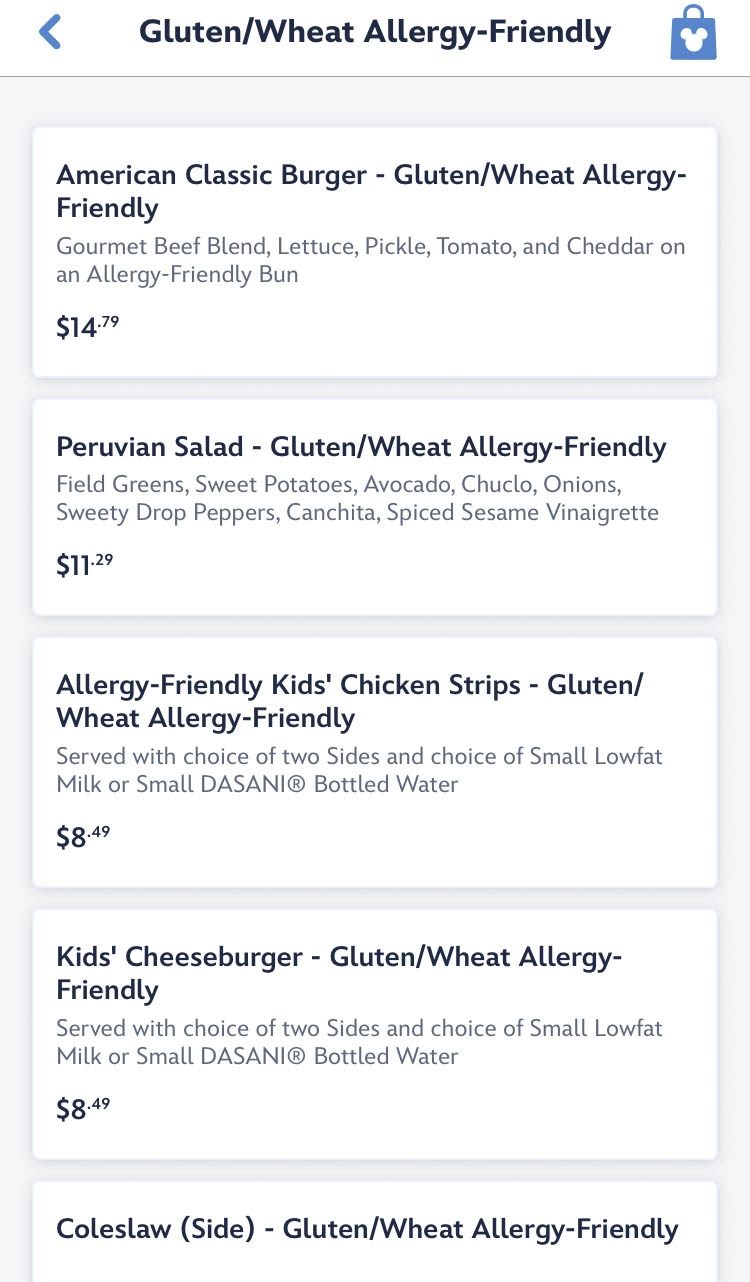Tap the $14.79 burger price
The width and height of the screenshot is (750, 1282).
pos(88,327)
